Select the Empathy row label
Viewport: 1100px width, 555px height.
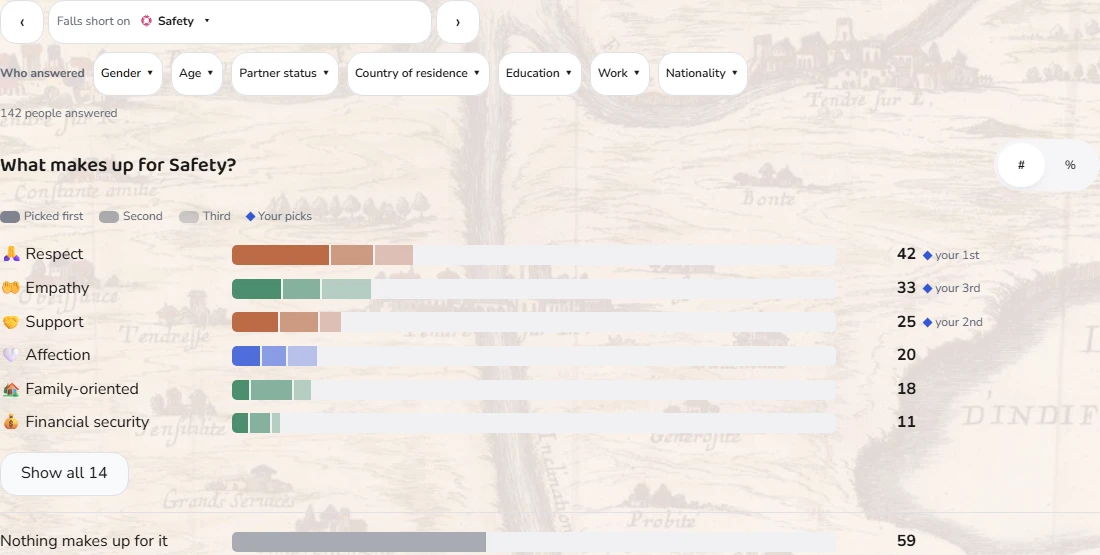(58, 288)
